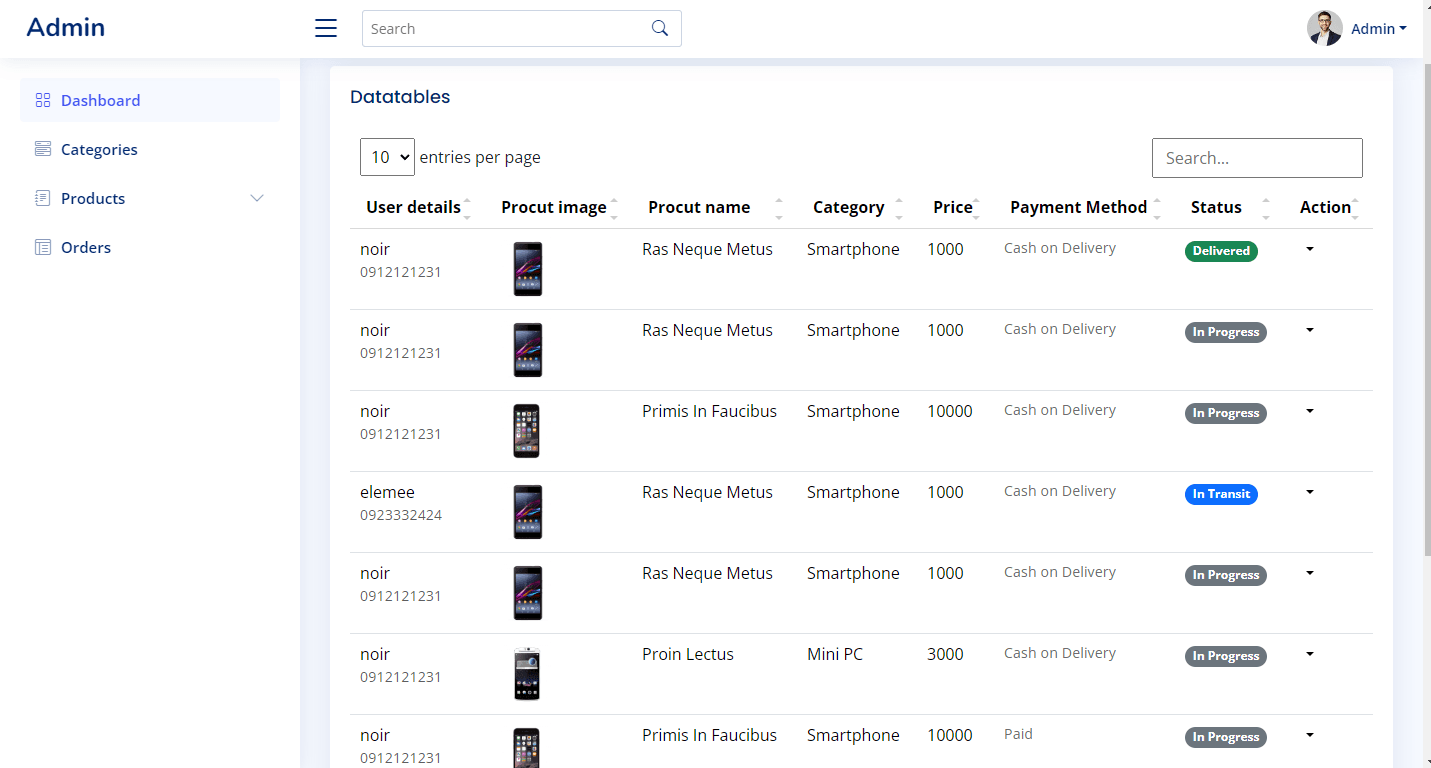Click the green Delivered status badge
Image resolution: width=1431 pixels, height=768 pixels.
point(1221,251)
